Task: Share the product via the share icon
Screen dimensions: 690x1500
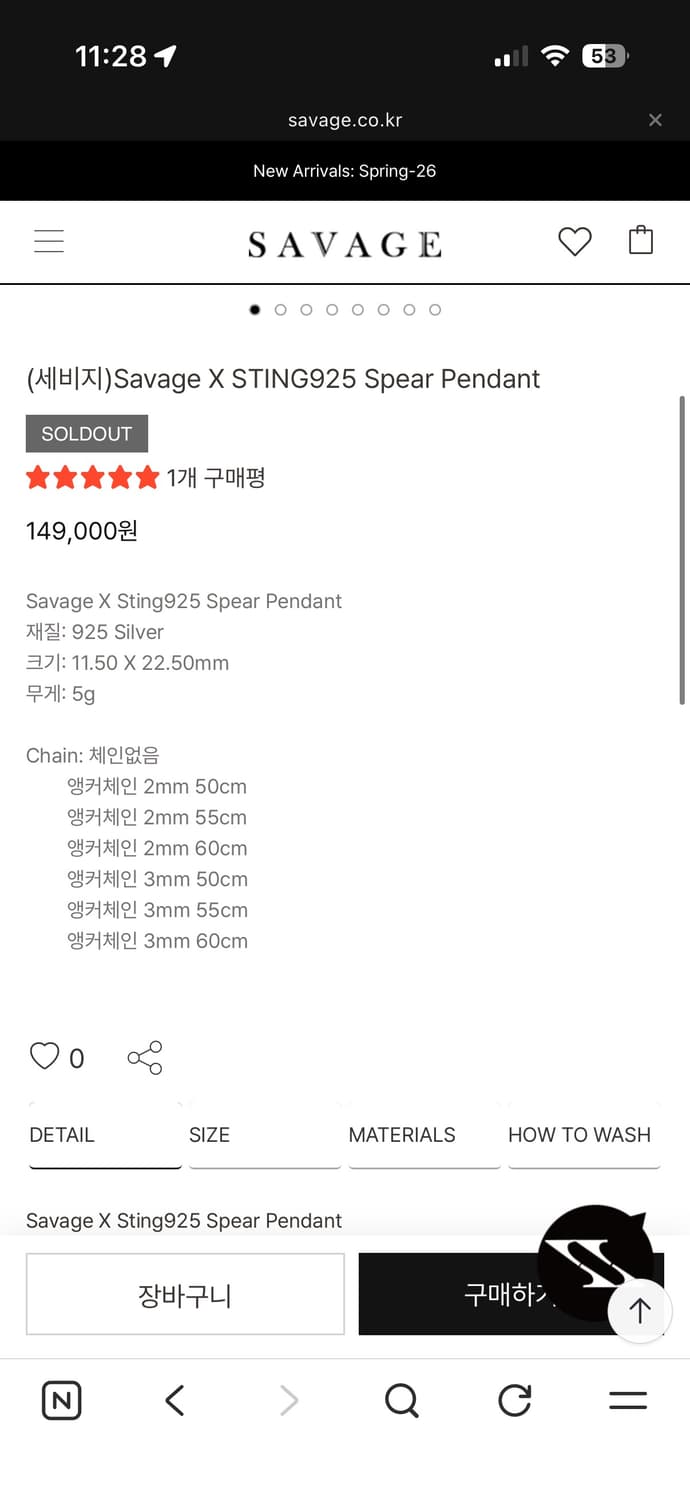Action: [x=145, y=1057]
